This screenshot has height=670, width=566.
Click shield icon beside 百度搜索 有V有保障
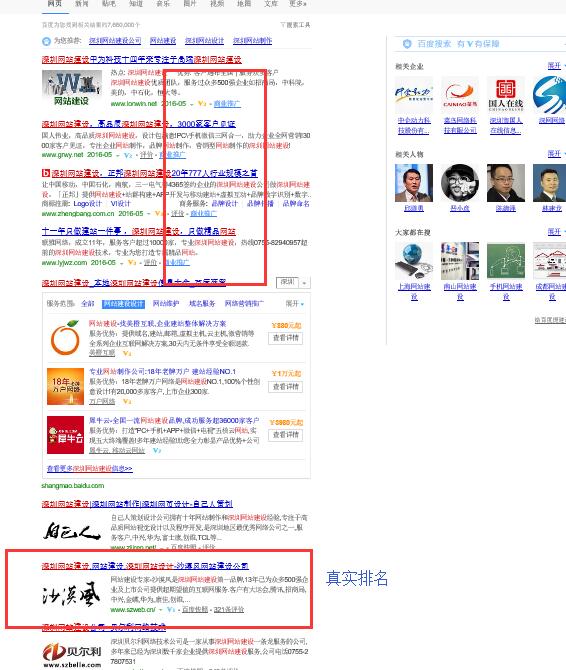407,44
